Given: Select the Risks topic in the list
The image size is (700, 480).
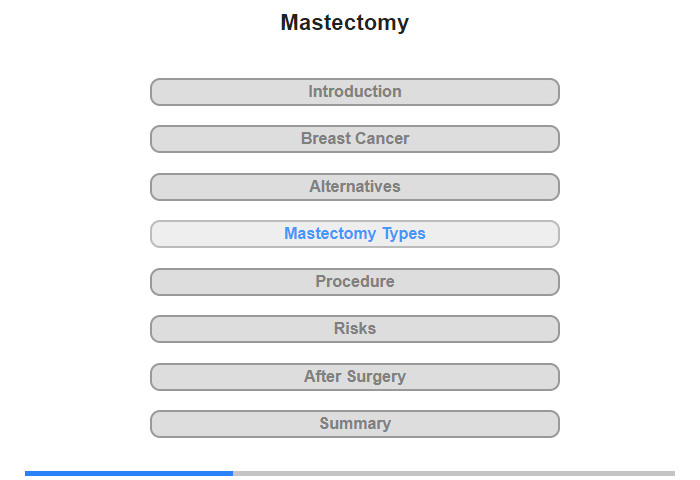Looking at the screenshot, I should click(354, 329).
